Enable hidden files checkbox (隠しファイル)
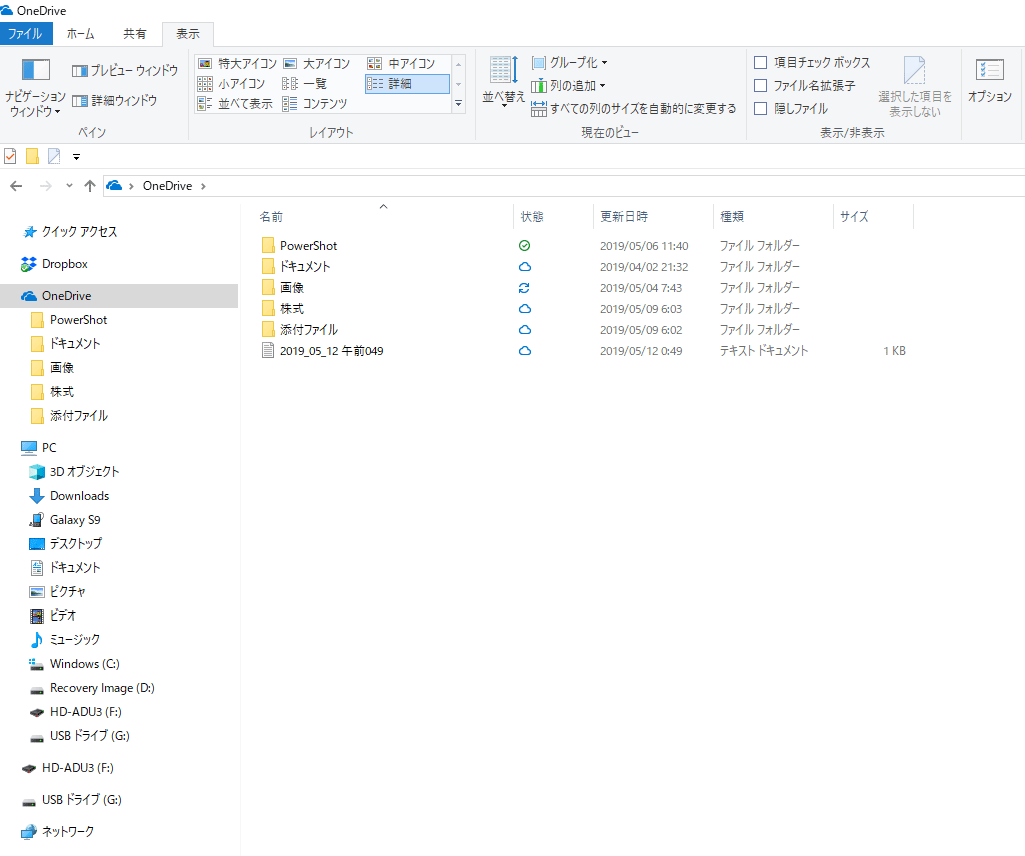The image size is (1025, 856). [x=790, y=109]
